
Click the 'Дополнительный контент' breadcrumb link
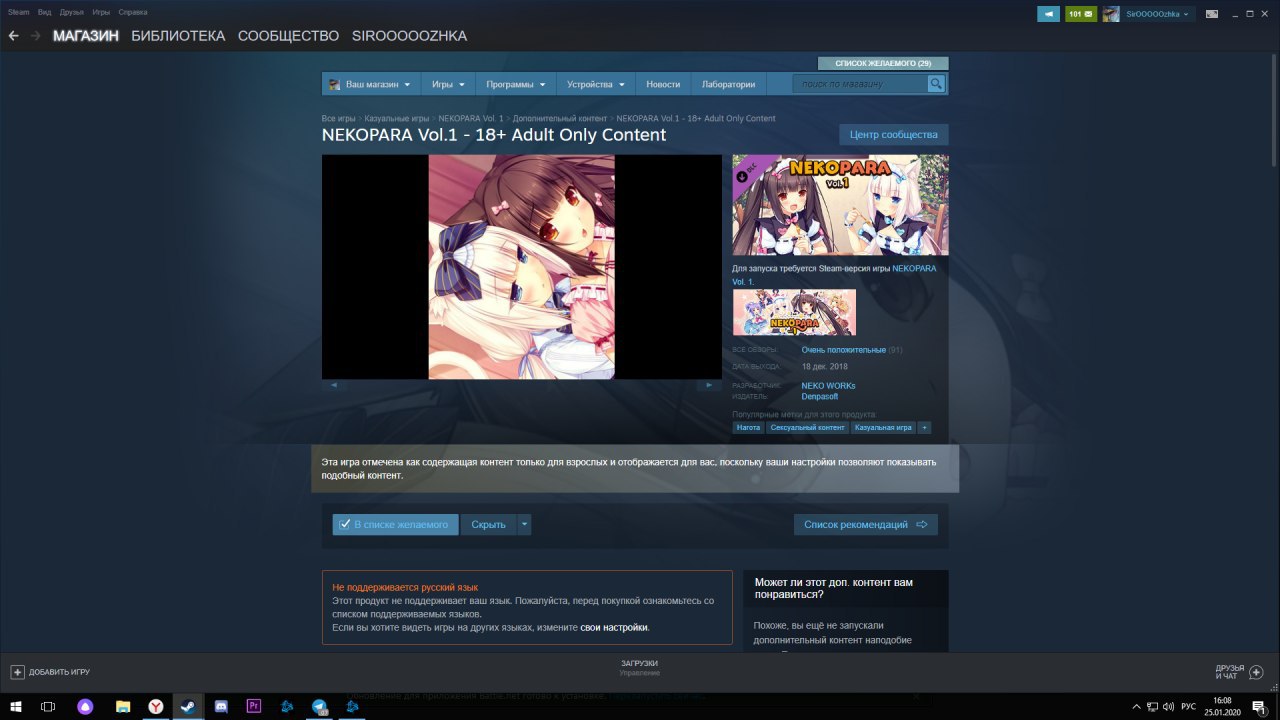[559, 118]
